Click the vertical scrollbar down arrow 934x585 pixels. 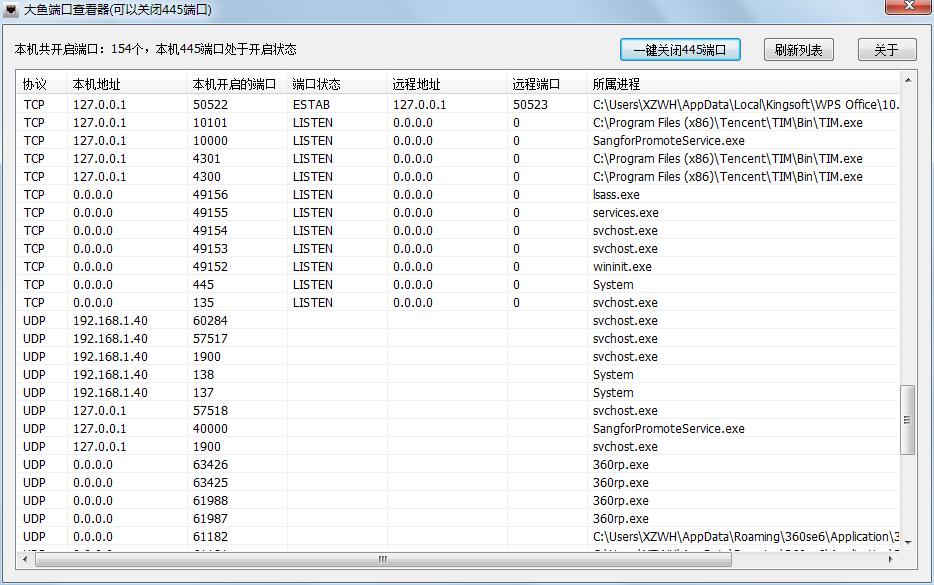coord(908,542)
